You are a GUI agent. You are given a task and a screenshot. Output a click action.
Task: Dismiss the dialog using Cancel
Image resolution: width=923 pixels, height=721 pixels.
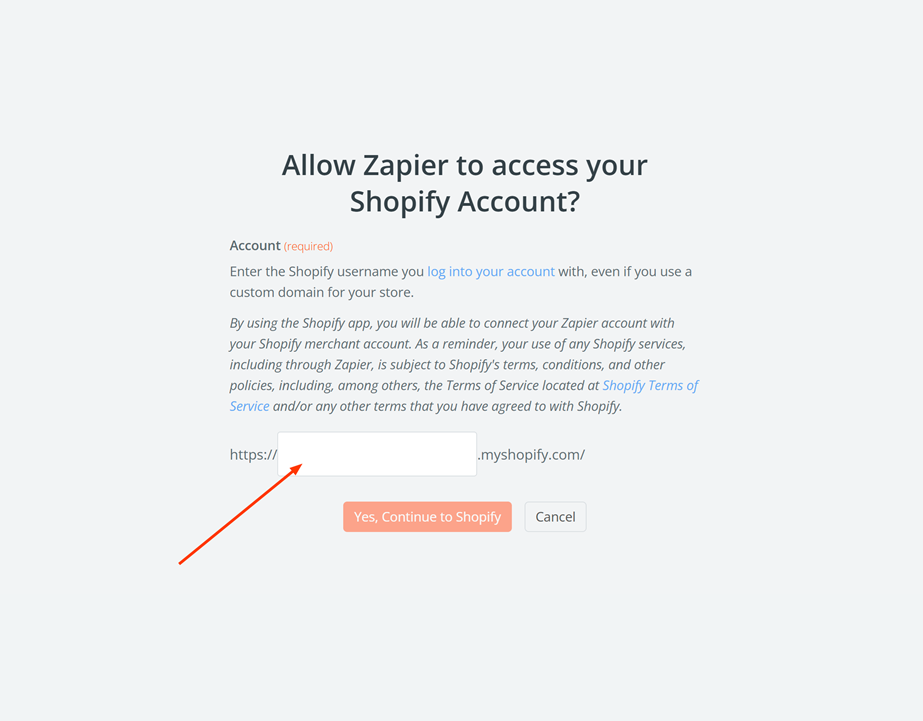point(555,516)
